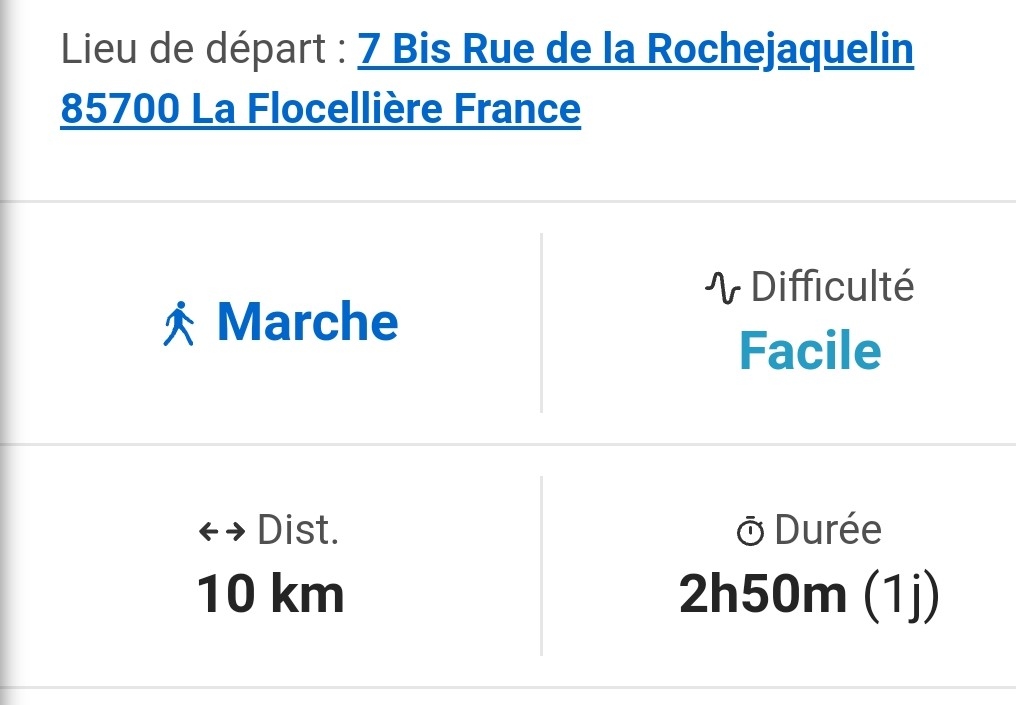Click the stopwatch icon beside Durée

[750, 532]
